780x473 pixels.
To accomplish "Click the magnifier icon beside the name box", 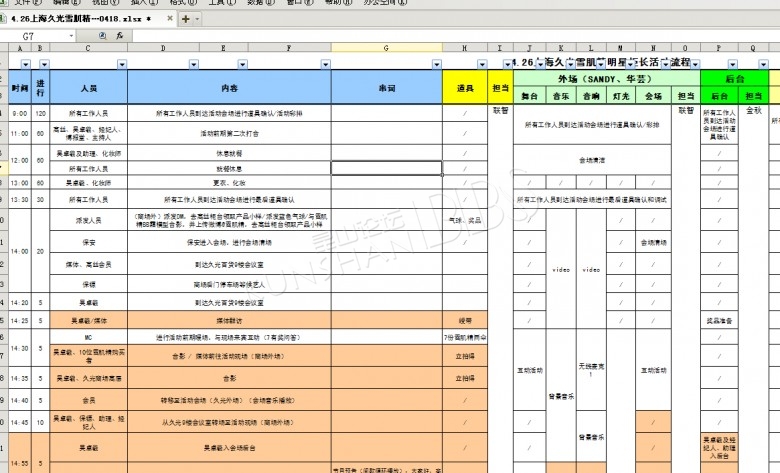I will click(102, 36).
